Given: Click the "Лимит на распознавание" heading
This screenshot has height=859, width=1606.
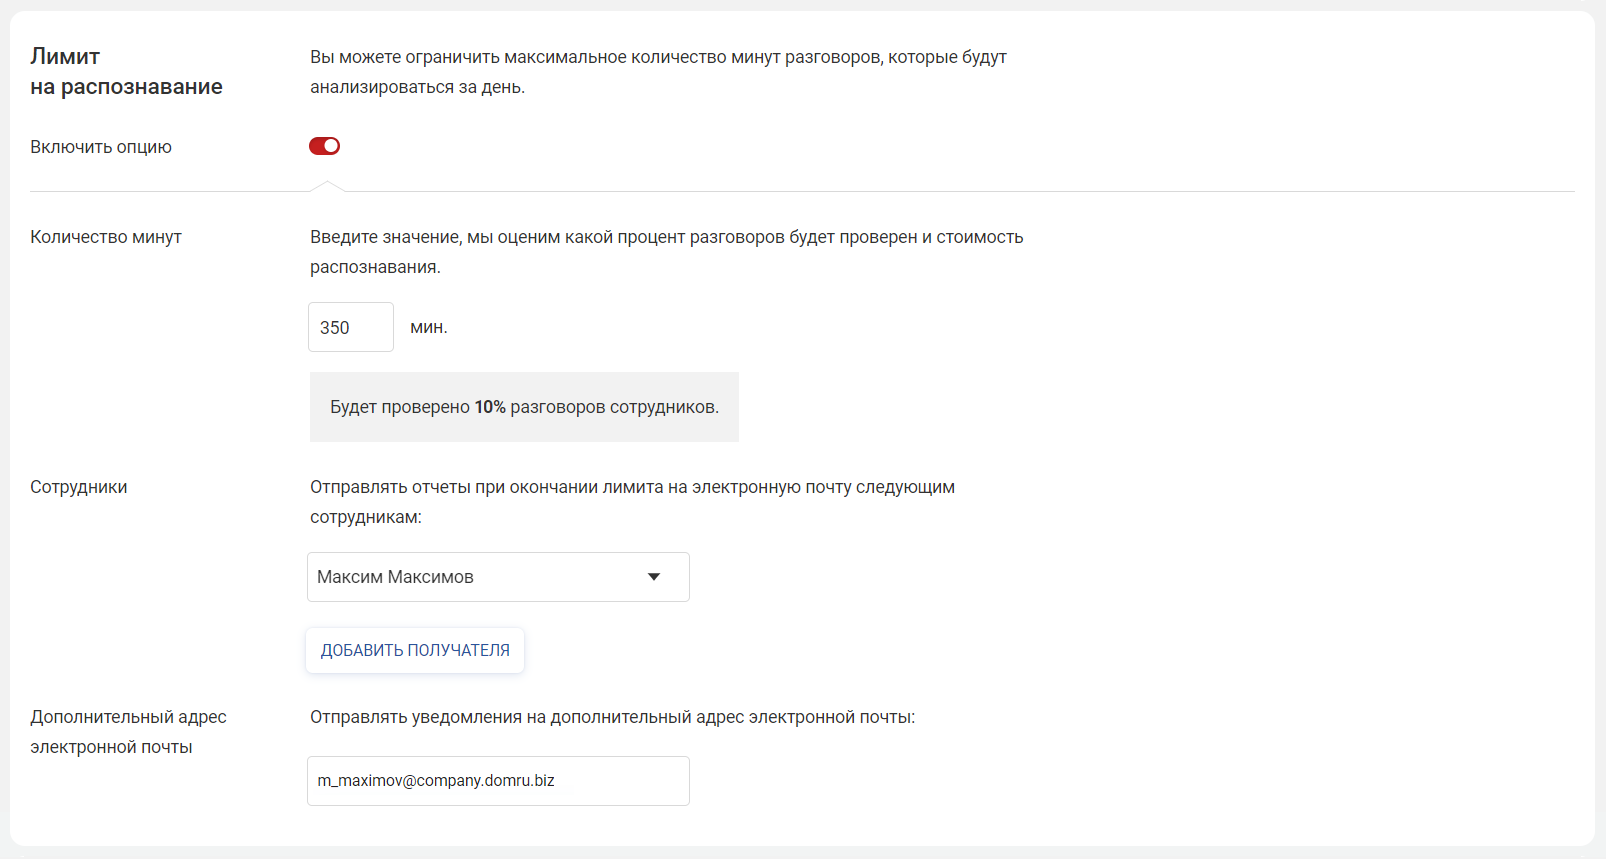Looking at the screenshot, I should (x=126, y=71).
